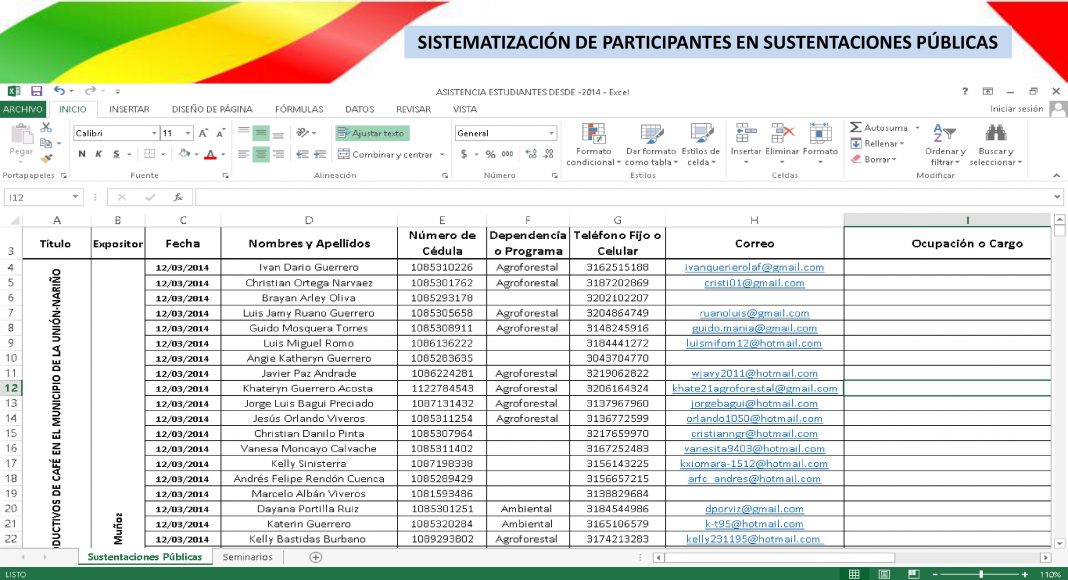Screen dimensions: 1068x580
Task: Save the workbook with the floppy disk icon
Action: pyautogui.click(x=37, y=91)
